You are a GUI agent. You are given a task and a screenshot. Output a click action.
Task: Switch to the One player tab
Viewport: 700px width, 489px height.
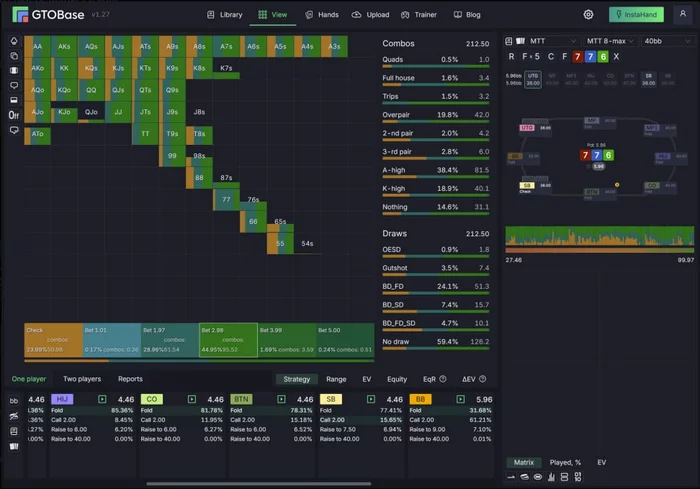click(29, 379)
